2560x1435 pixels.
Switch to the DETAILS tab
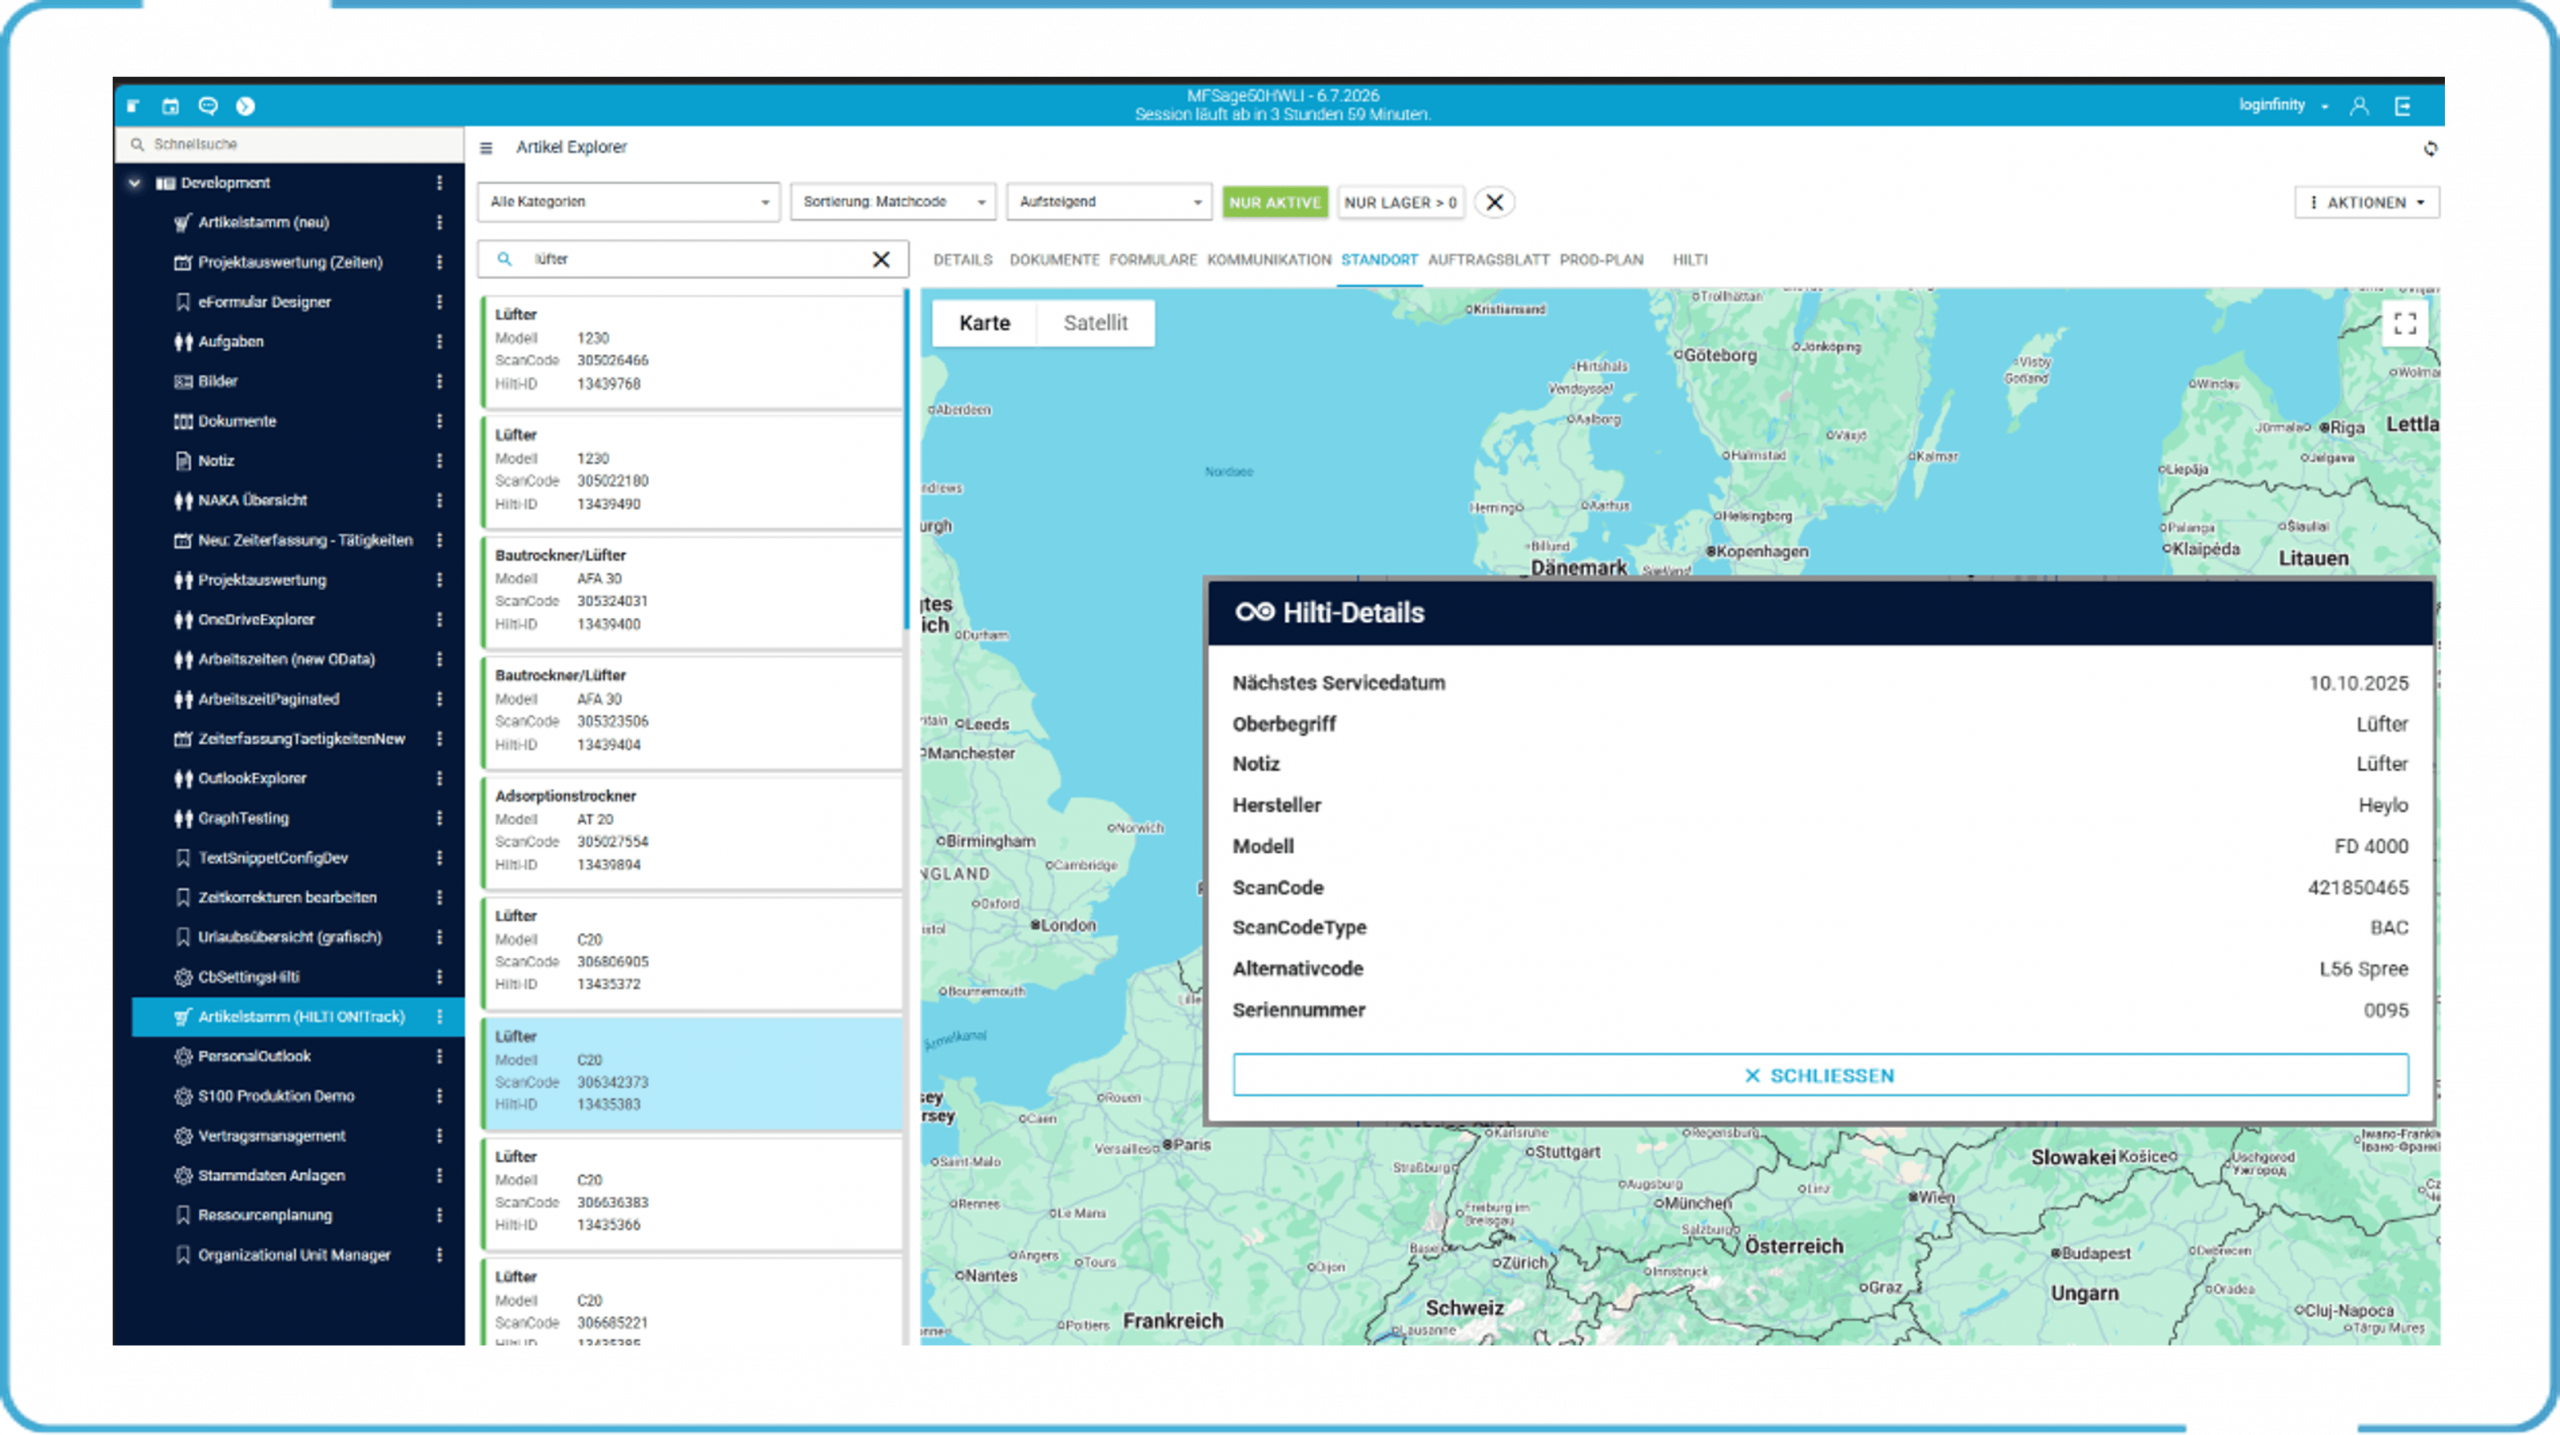pyautogui.click(x=962, y=260)
